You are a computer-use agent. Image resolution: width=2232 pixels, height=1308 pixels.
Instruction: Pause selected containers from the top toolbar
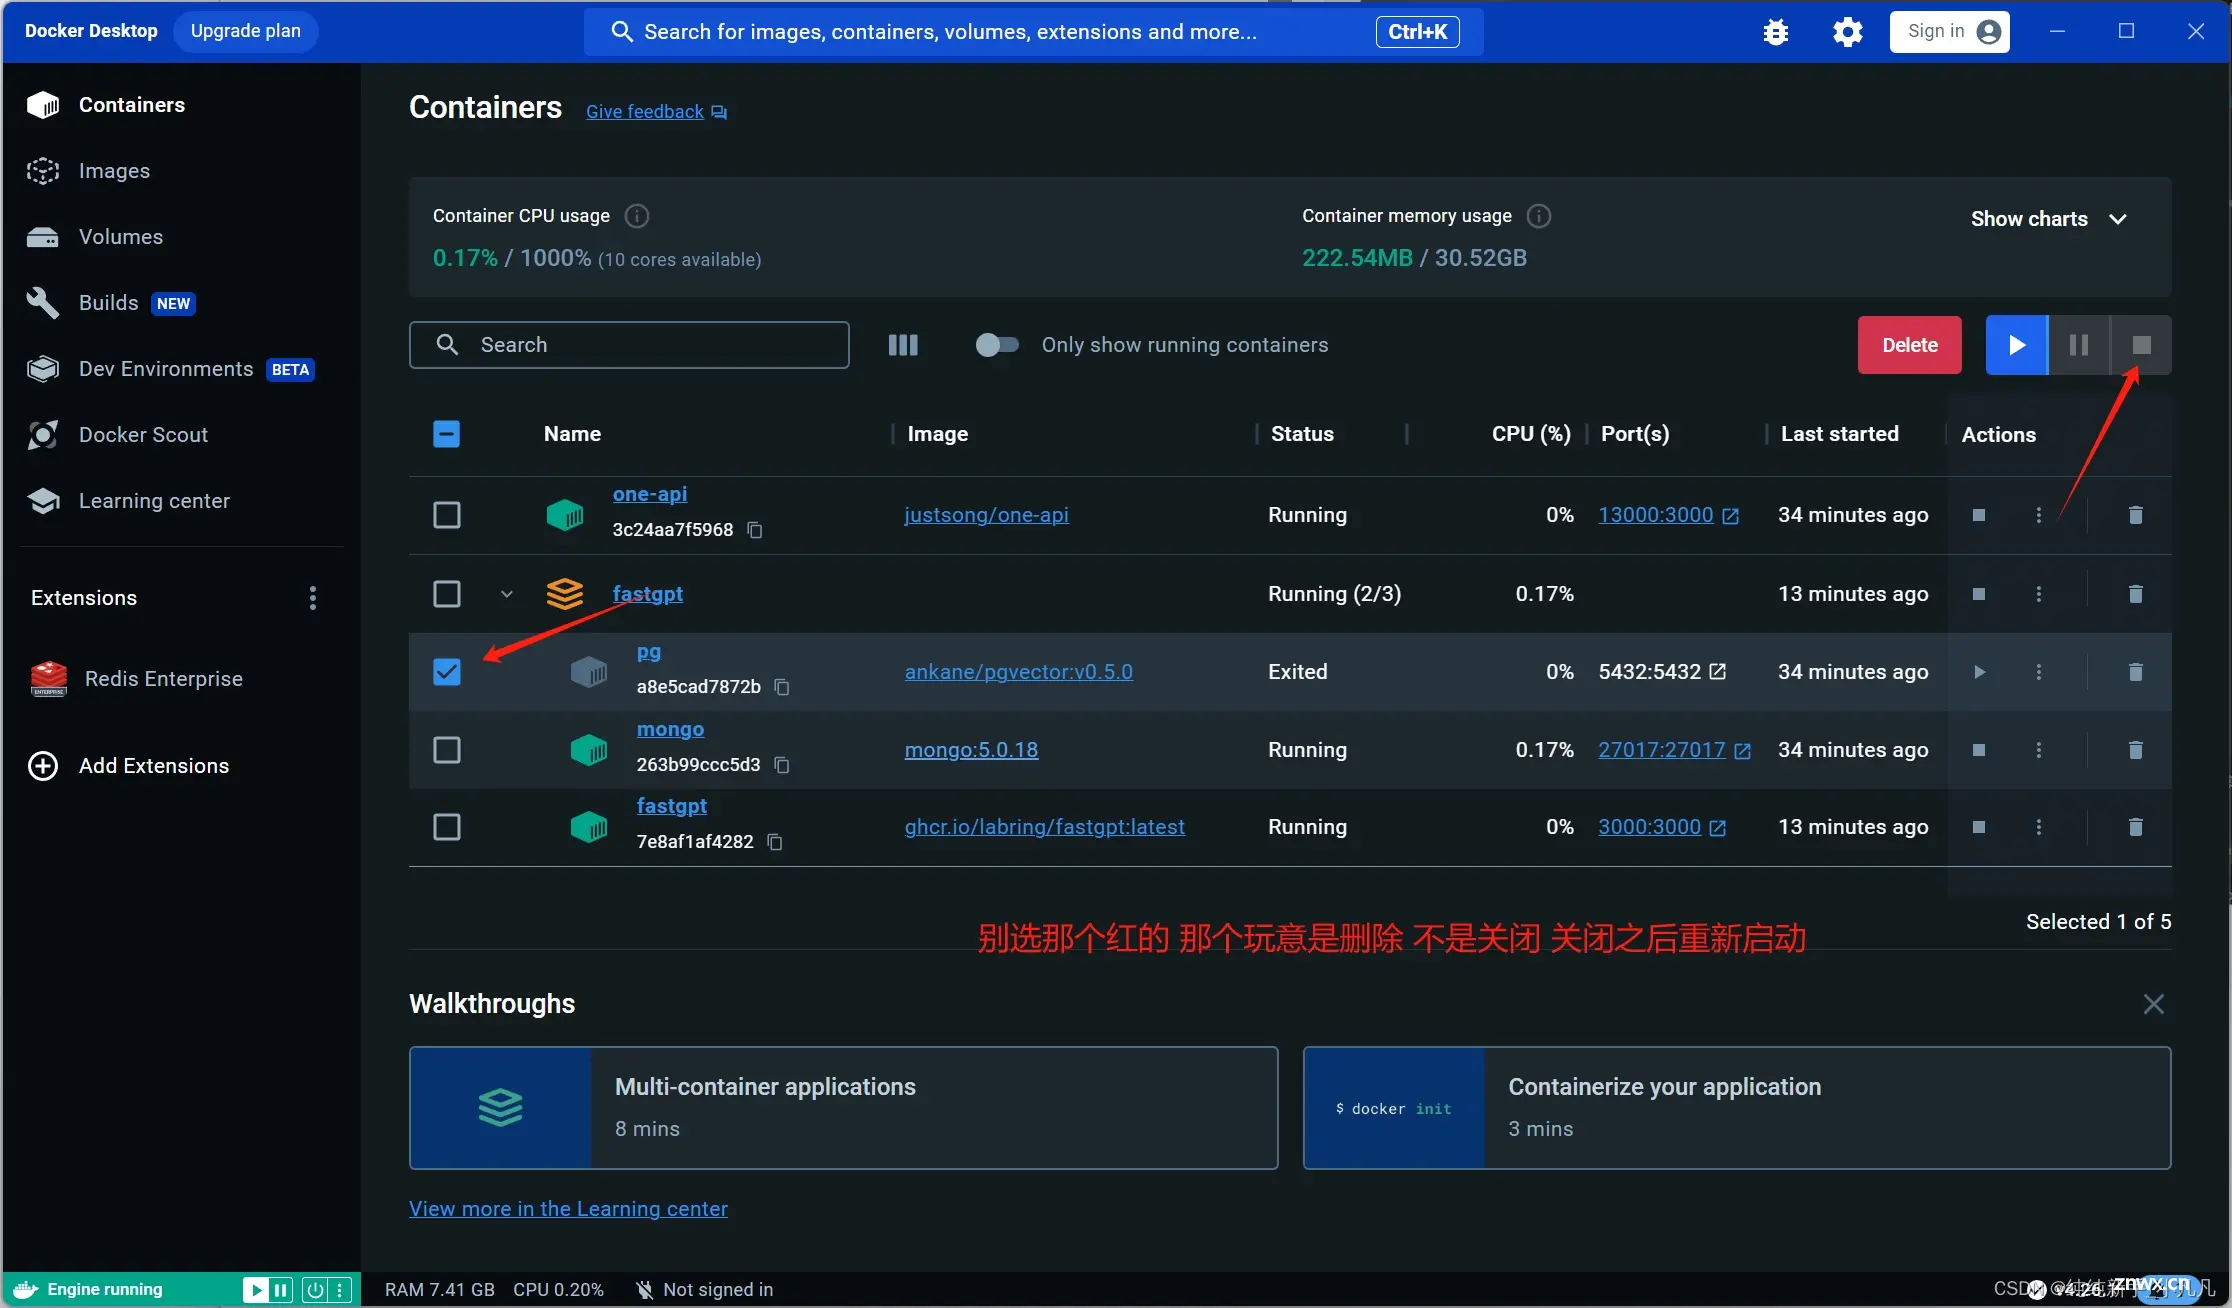2079,345
